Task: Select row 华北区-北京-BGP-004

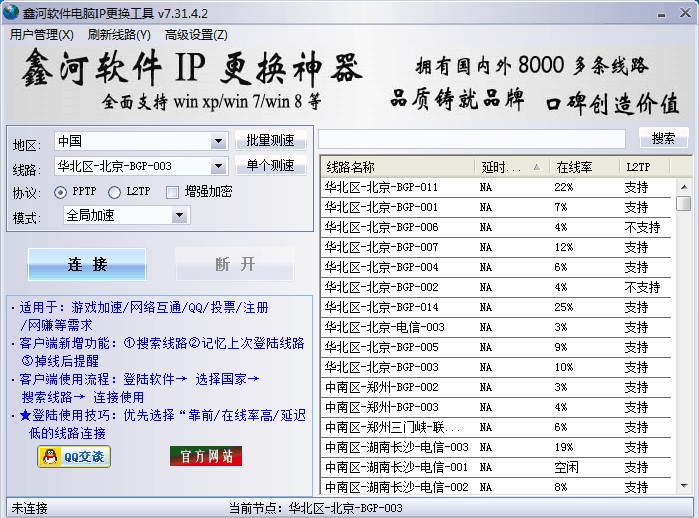Action: (x=496, y=267)
